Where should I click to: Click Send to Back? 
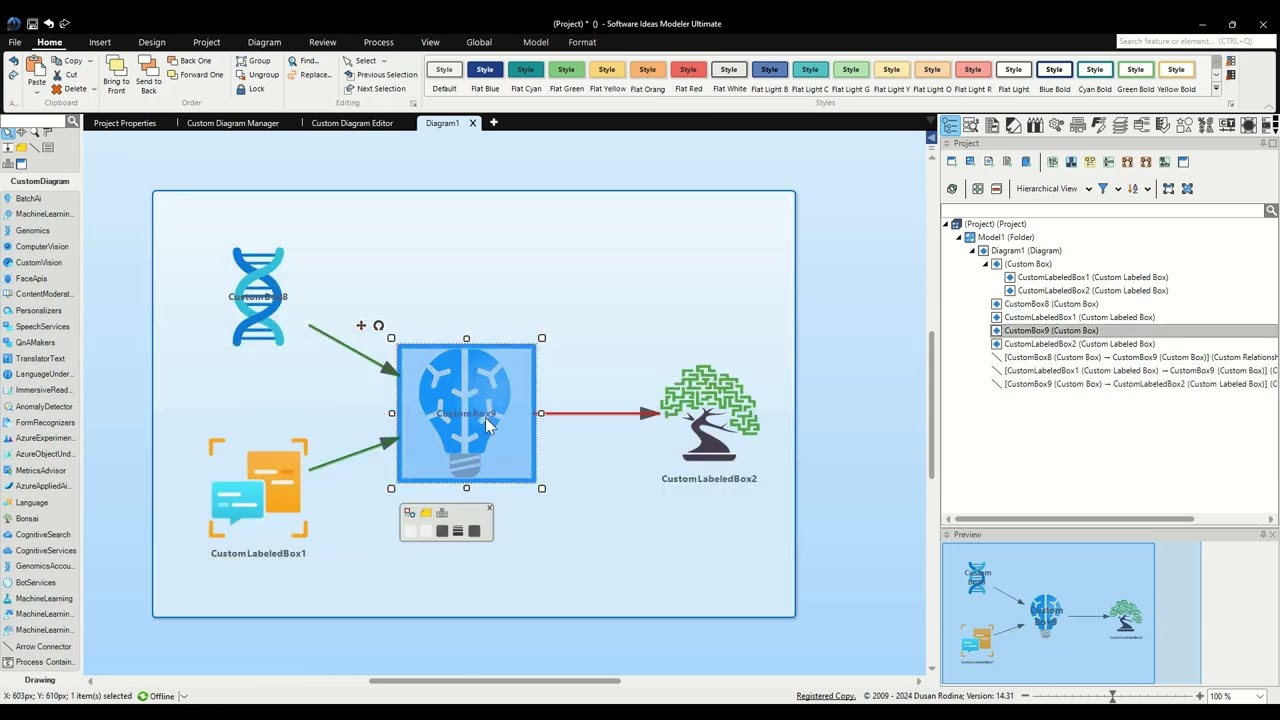tap(148, 75)
